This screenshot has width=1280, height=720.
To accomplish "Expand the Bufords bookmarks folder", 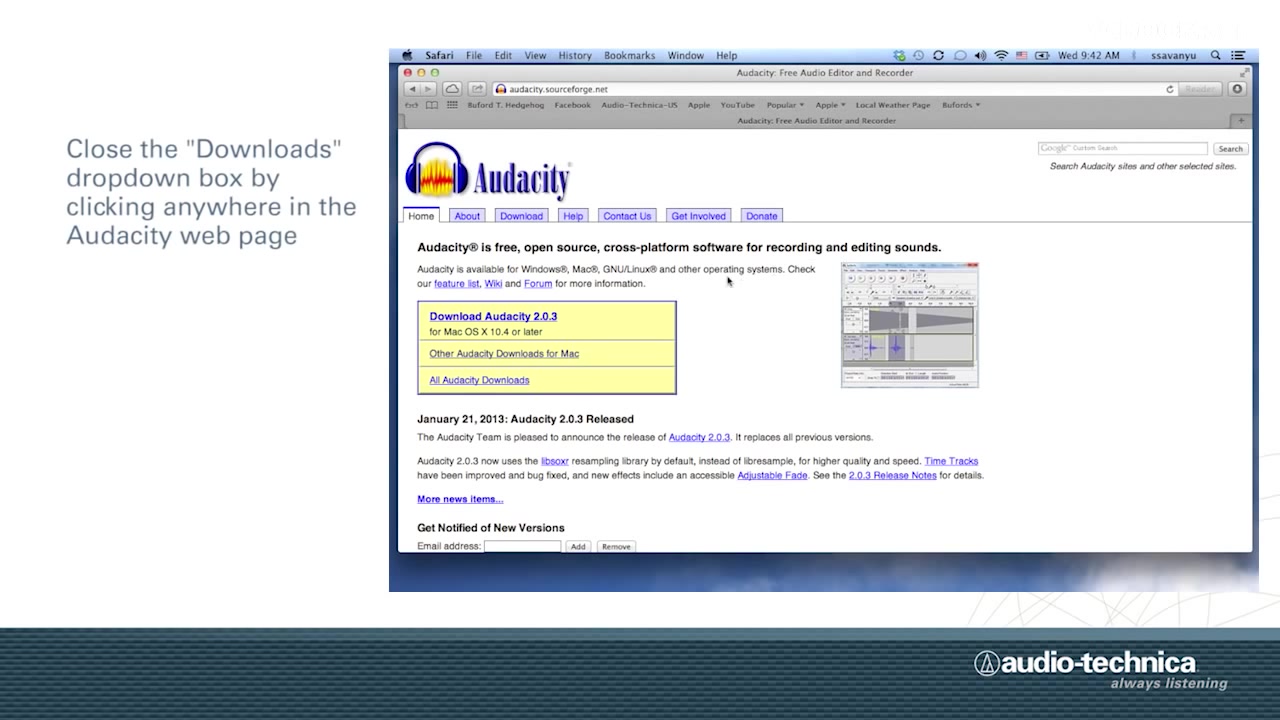I will point(960,105).
